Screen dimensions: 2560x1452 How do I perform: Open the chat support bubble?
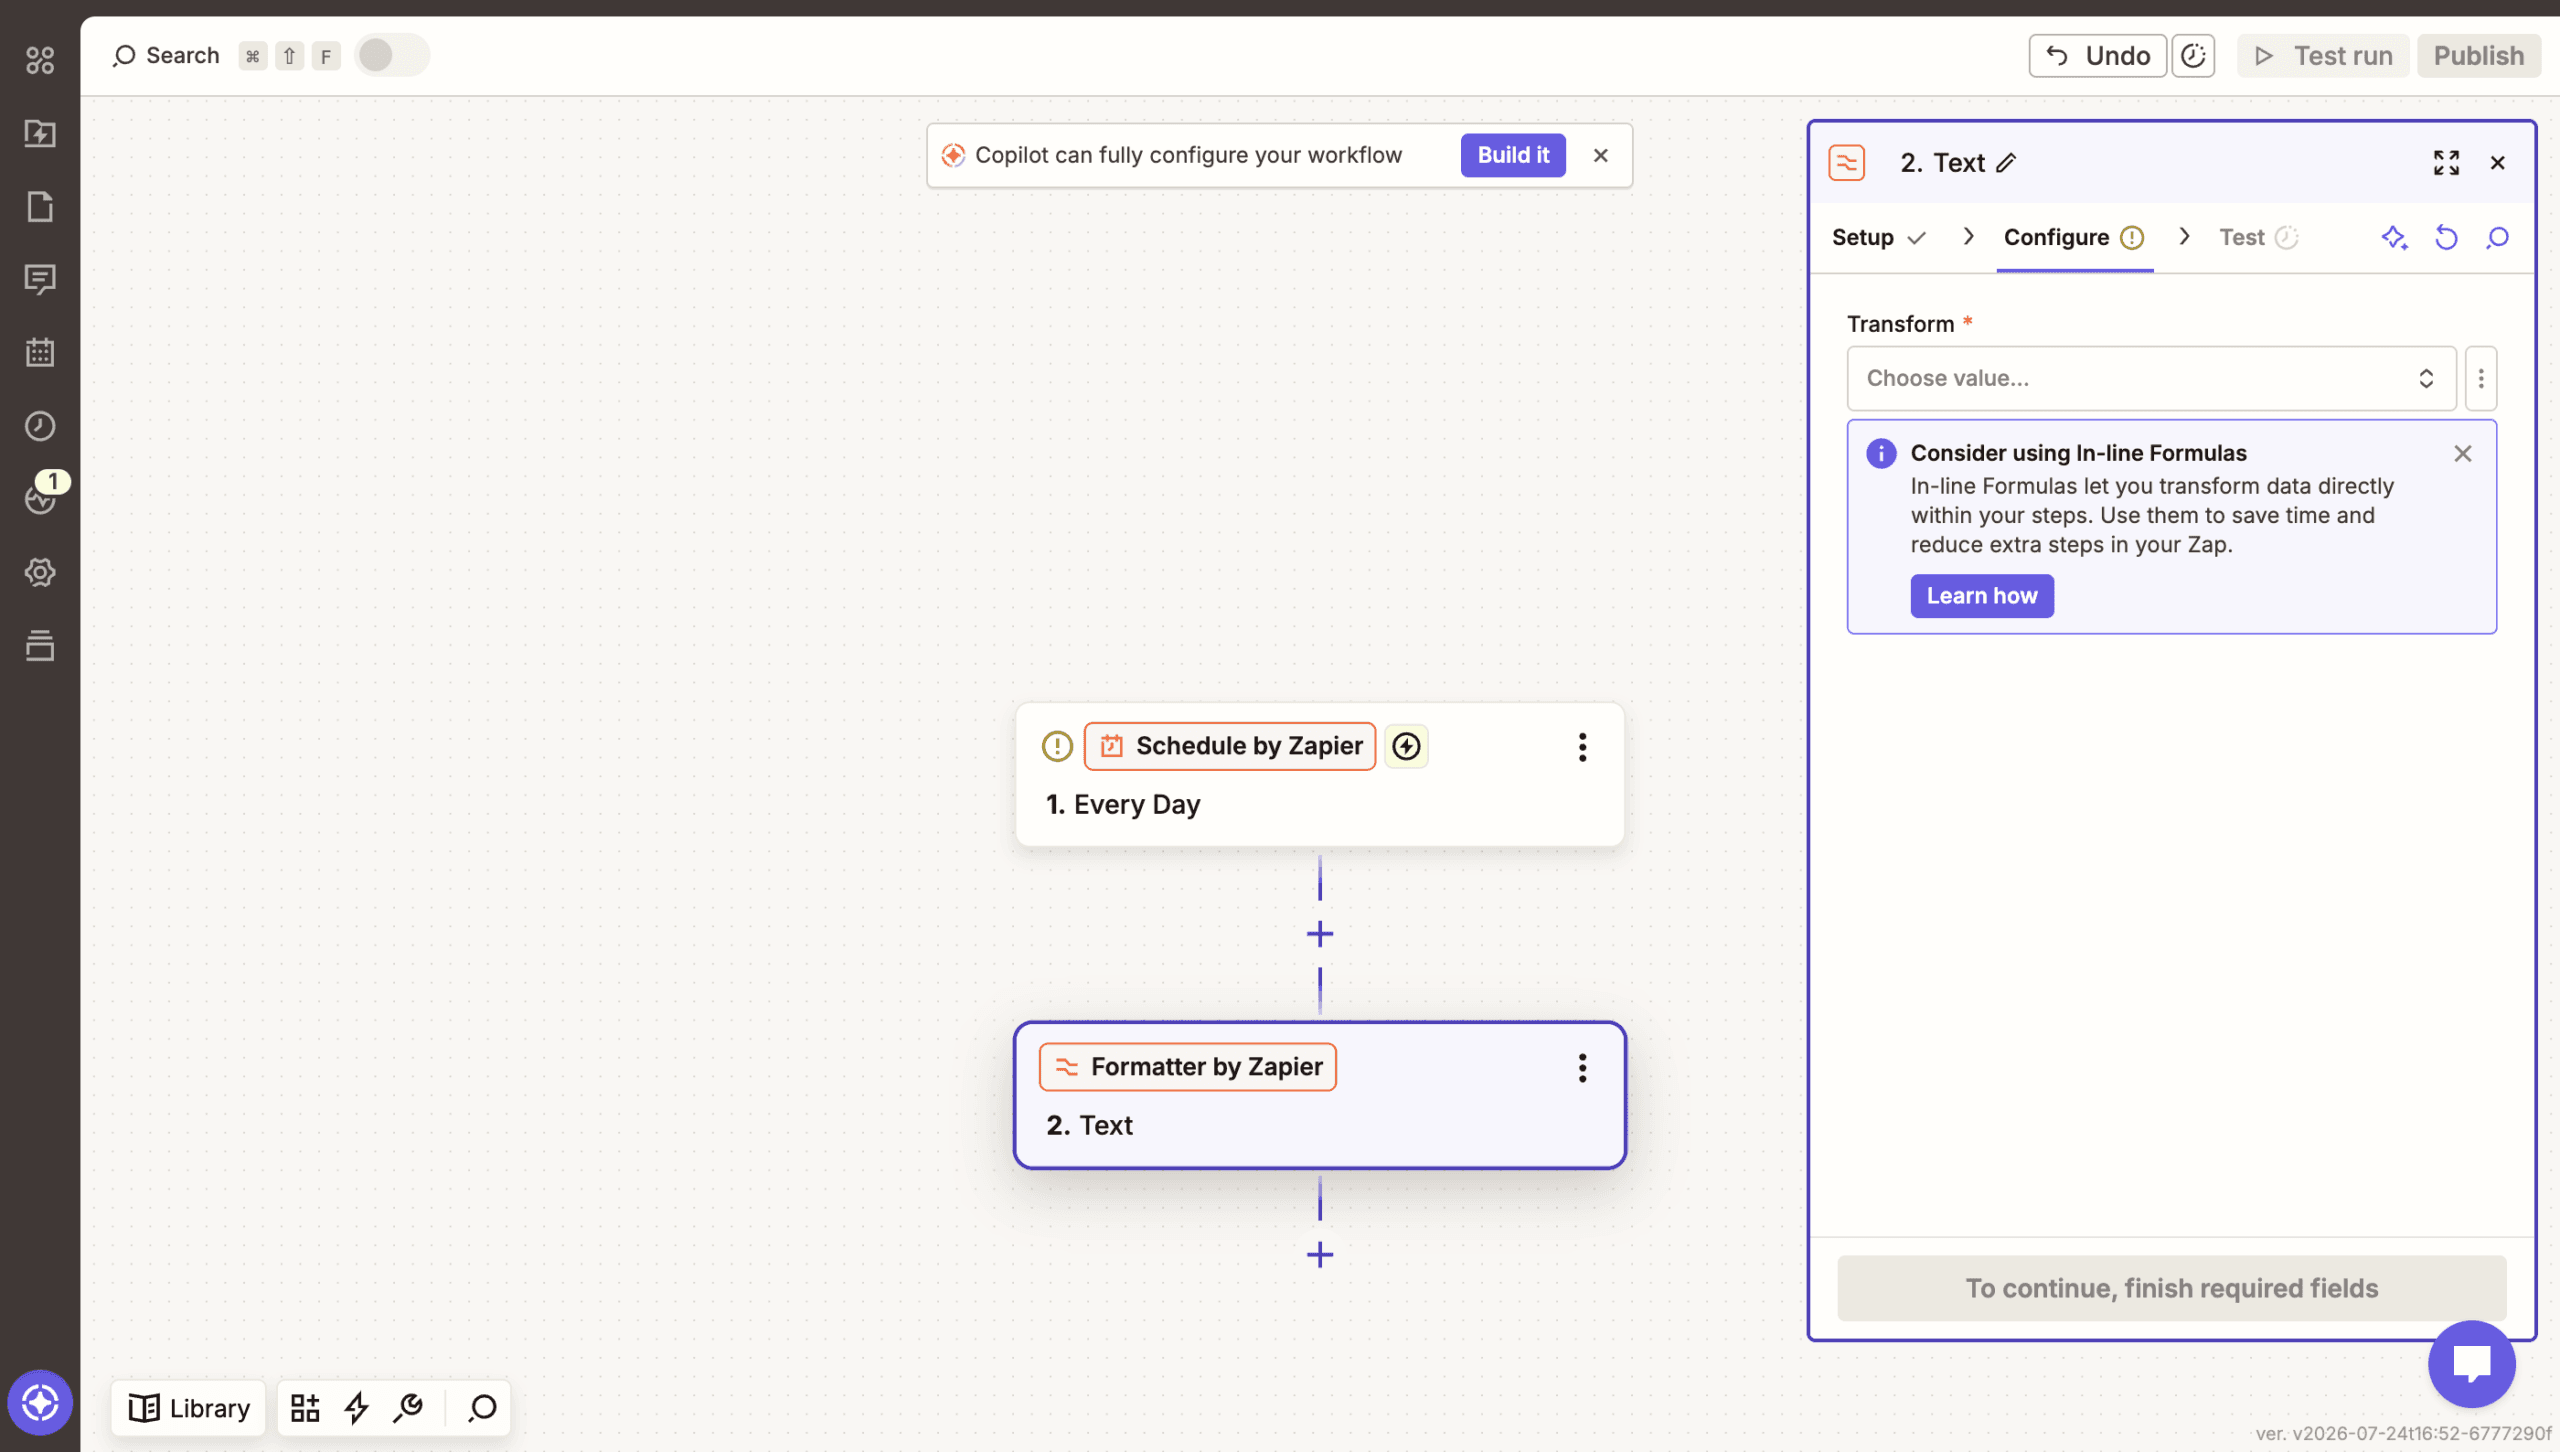click(x=2472, y=1363)
